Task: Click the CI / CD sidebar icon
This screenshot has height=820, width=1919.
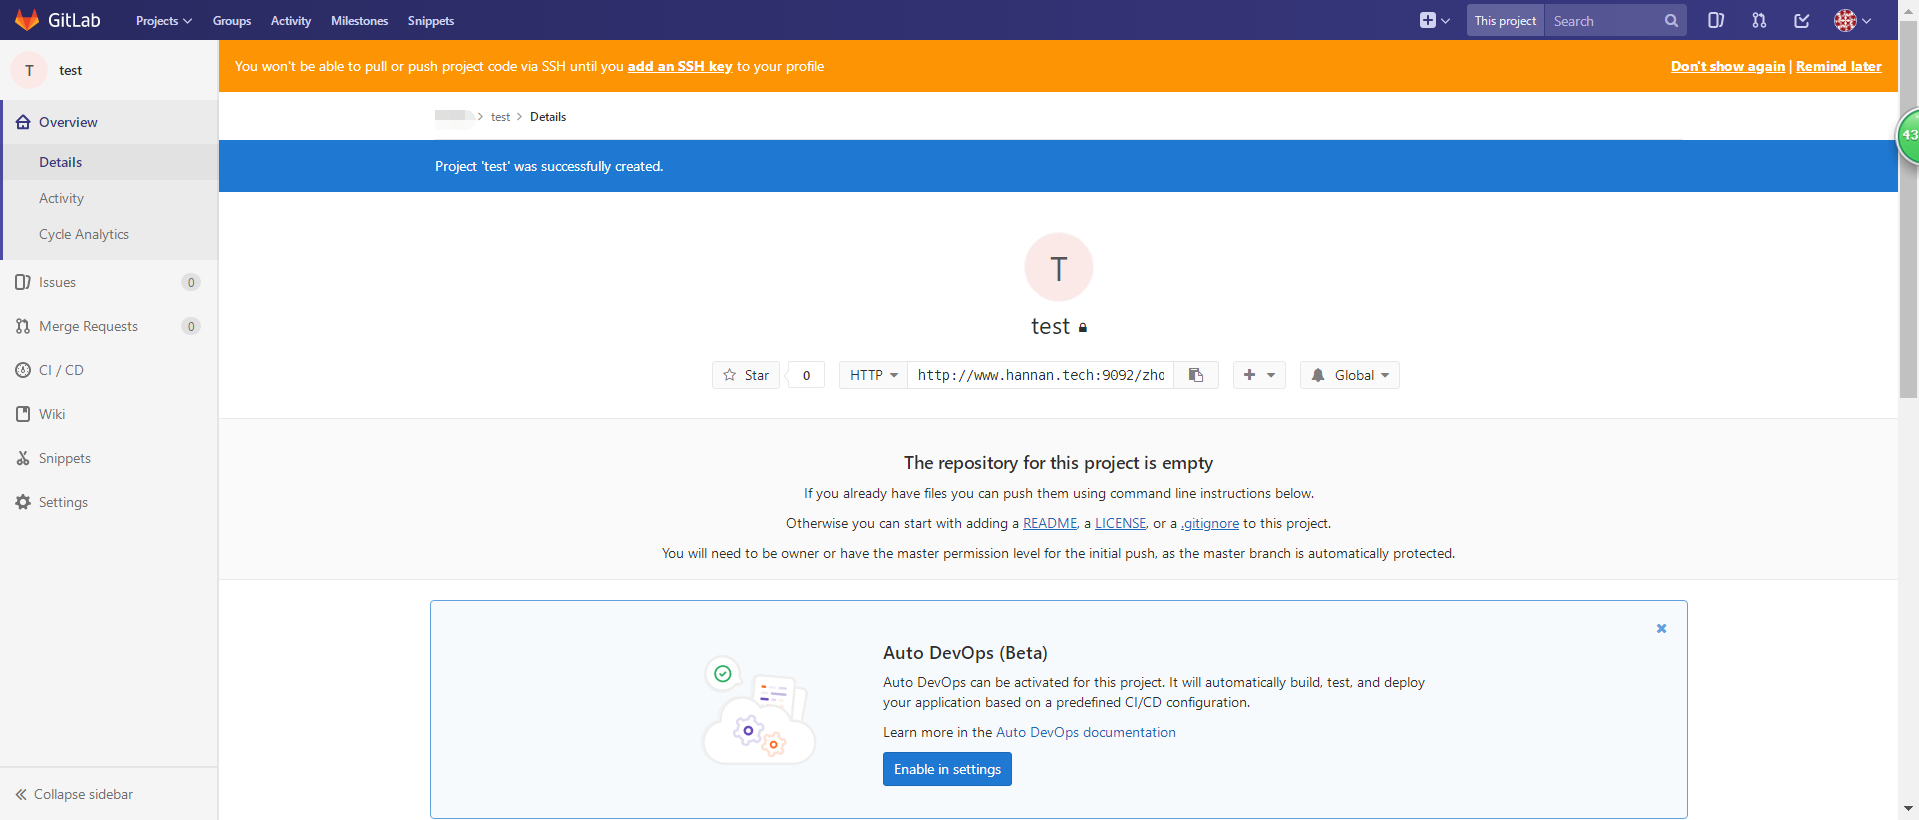Action: pos(23,370)
